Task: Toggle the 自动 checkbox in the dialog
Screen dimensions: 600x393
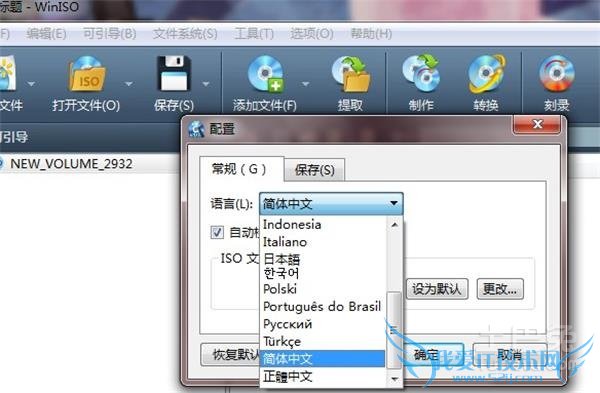Action: coord(217,232)
